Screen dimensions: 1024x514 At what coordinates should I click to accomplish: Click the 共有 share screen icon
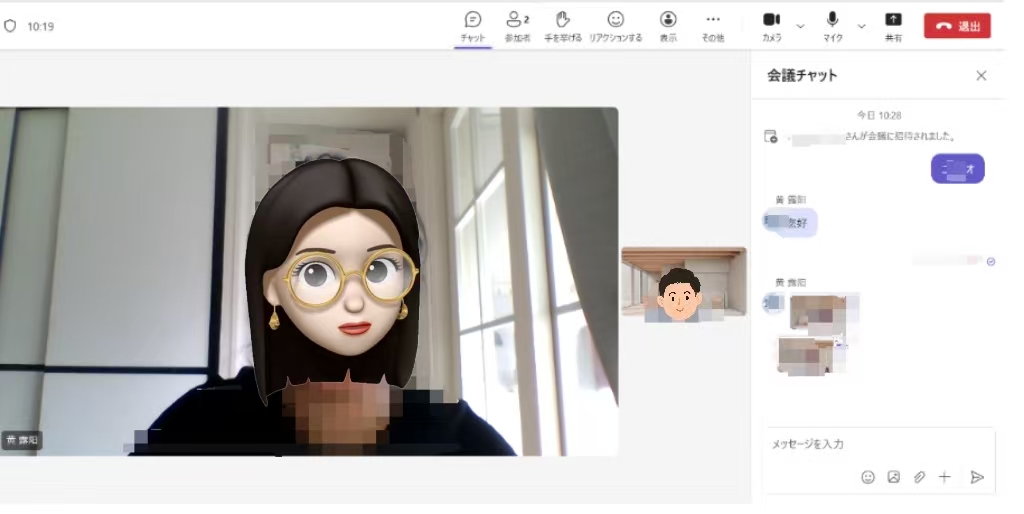tap(893, 25)
